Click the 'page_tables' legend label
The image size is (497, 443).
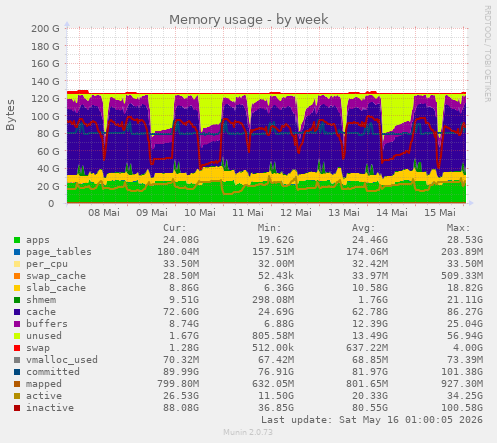pyautogui.click(x=59, y=252)
